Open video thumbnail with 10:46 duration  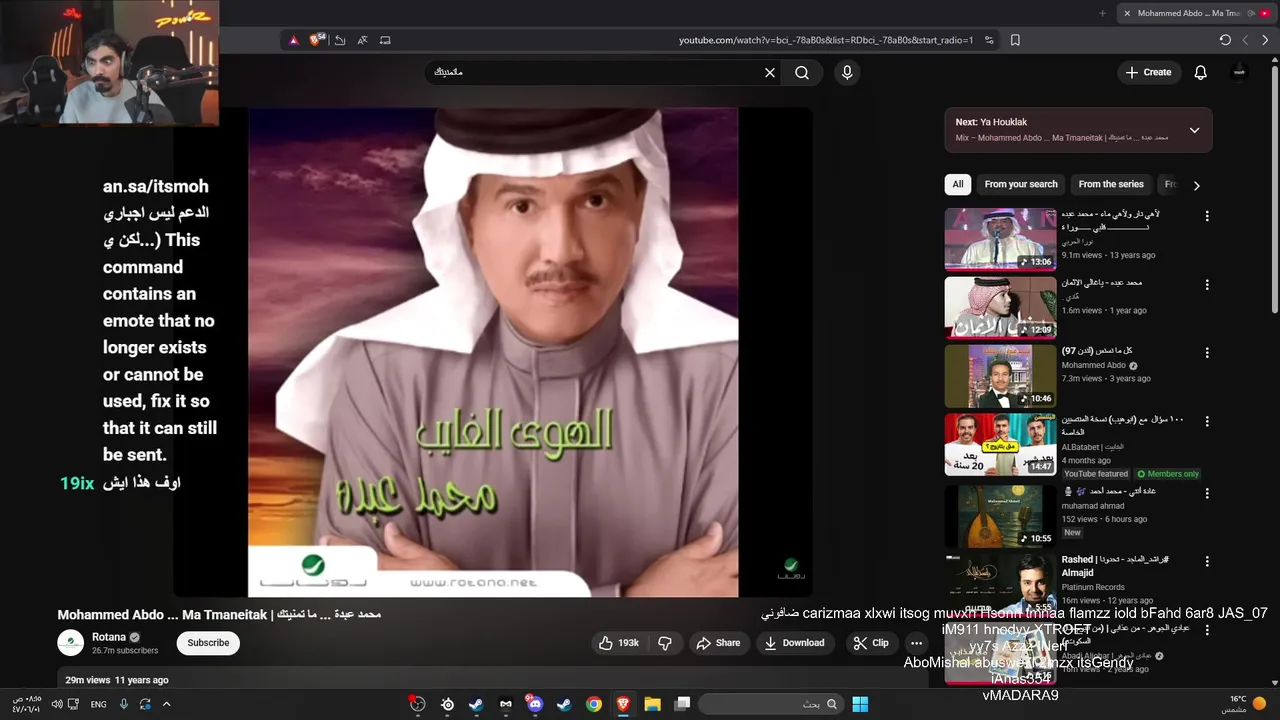click(1000, 376)
